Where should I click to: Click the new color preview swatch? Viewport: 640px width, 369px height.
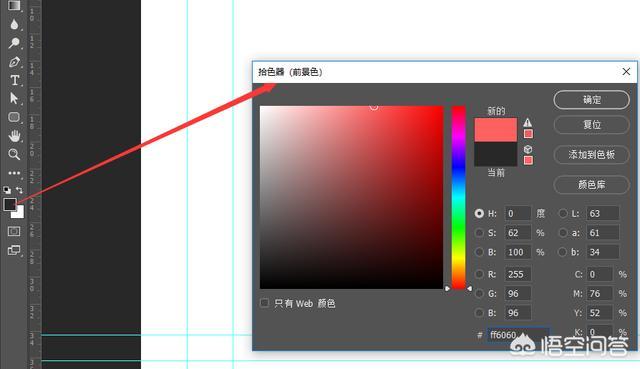click(x=496, y=130)
